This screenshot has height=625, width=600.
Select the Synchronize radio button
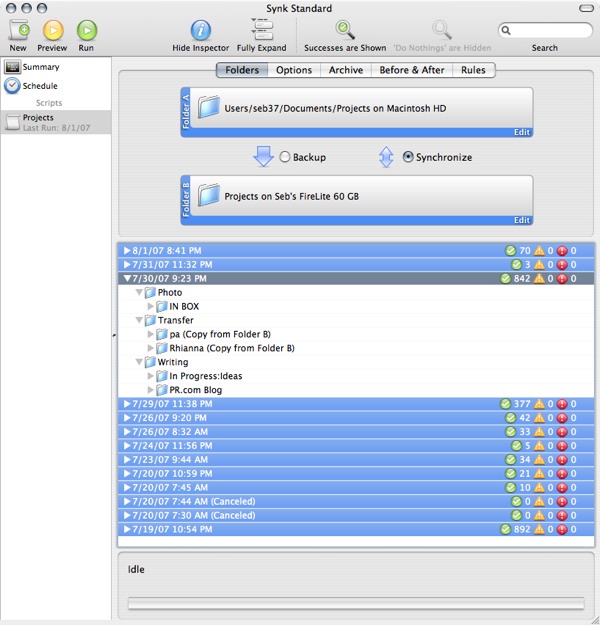408,157
